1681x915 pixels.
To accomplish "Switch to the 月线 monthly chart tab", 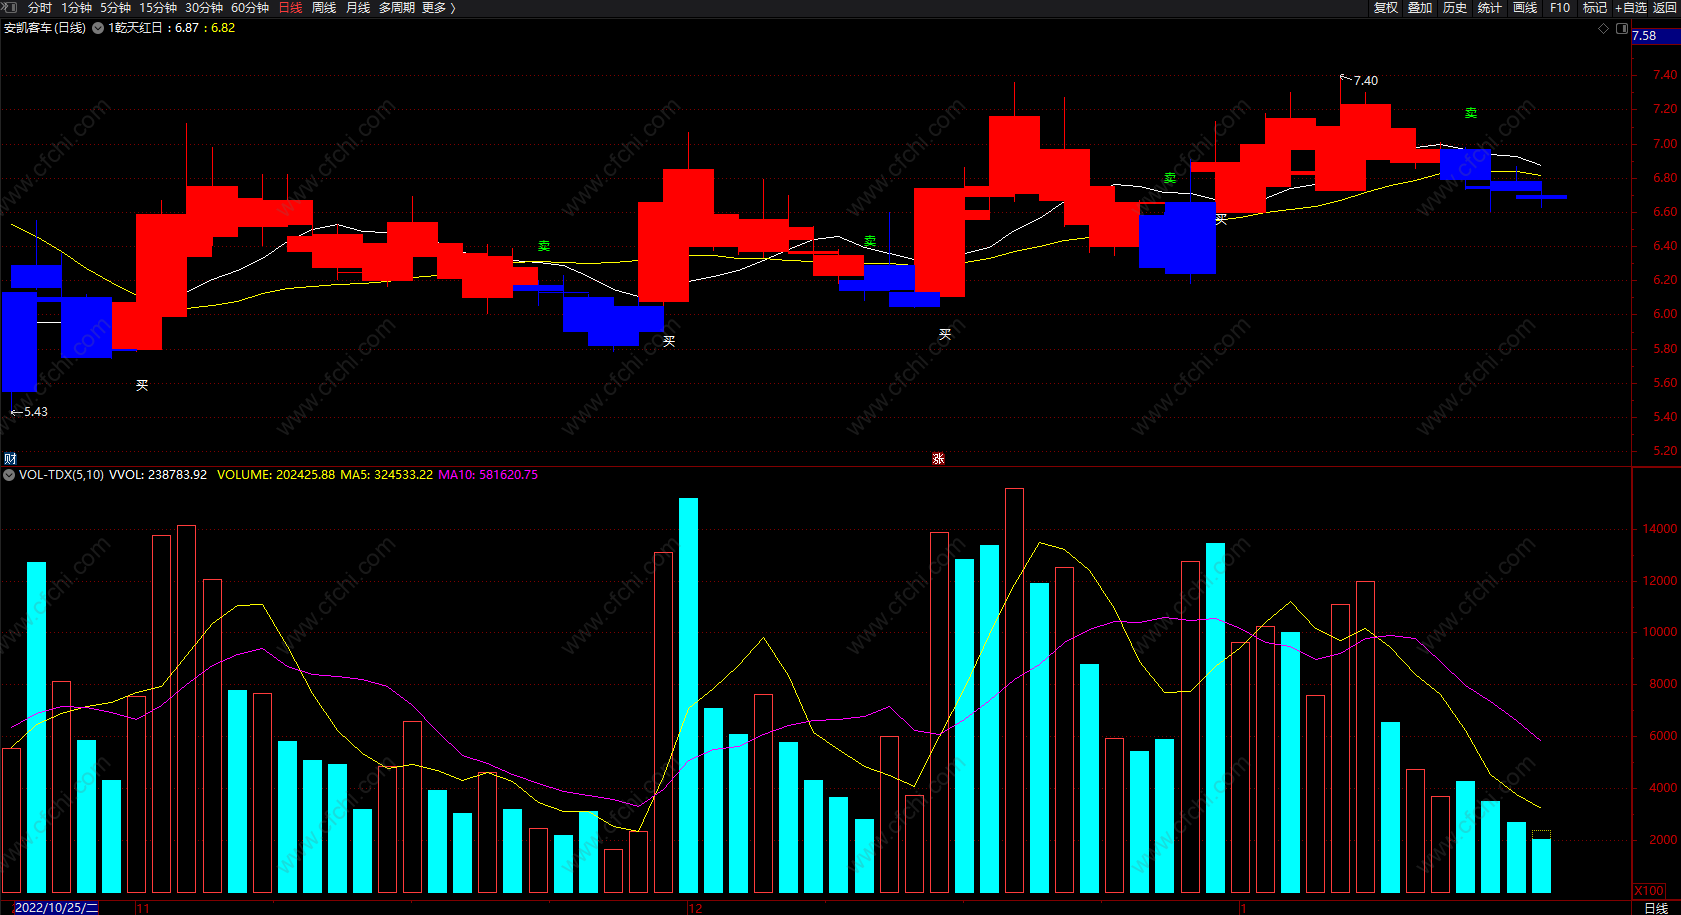I will point(358,8).
